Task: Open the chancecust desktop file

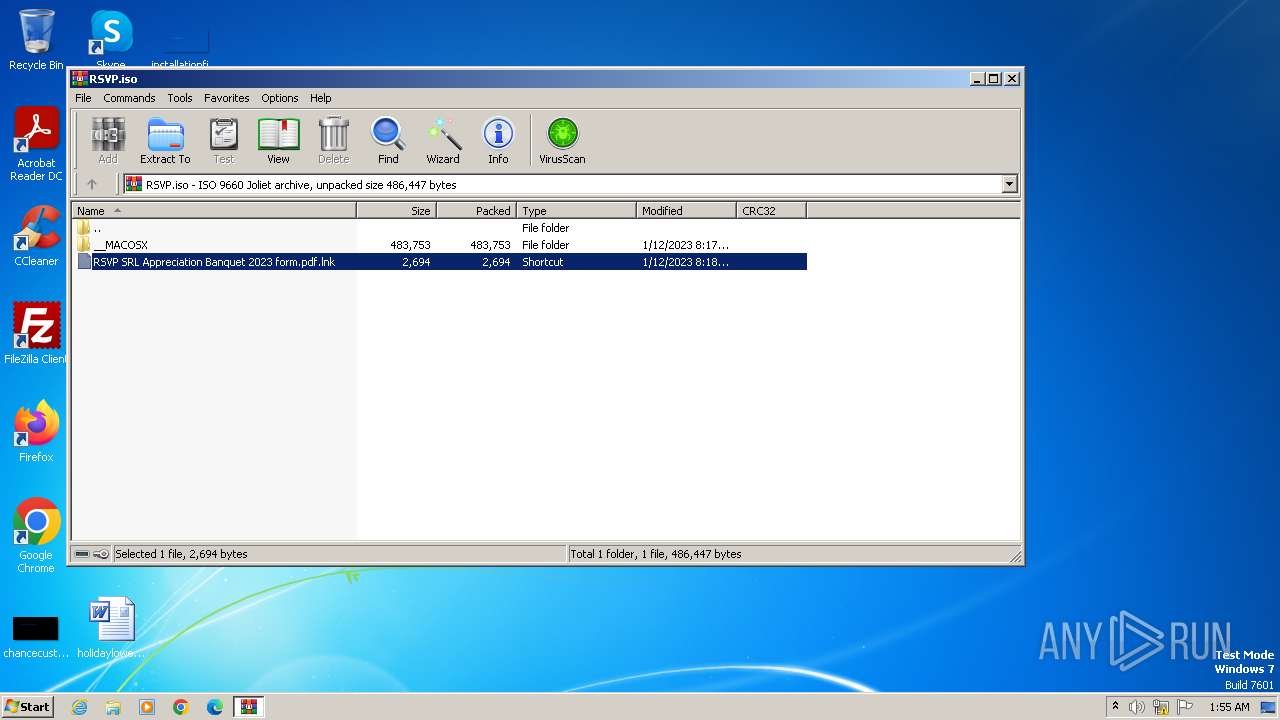Action: (x=36, y=636)
